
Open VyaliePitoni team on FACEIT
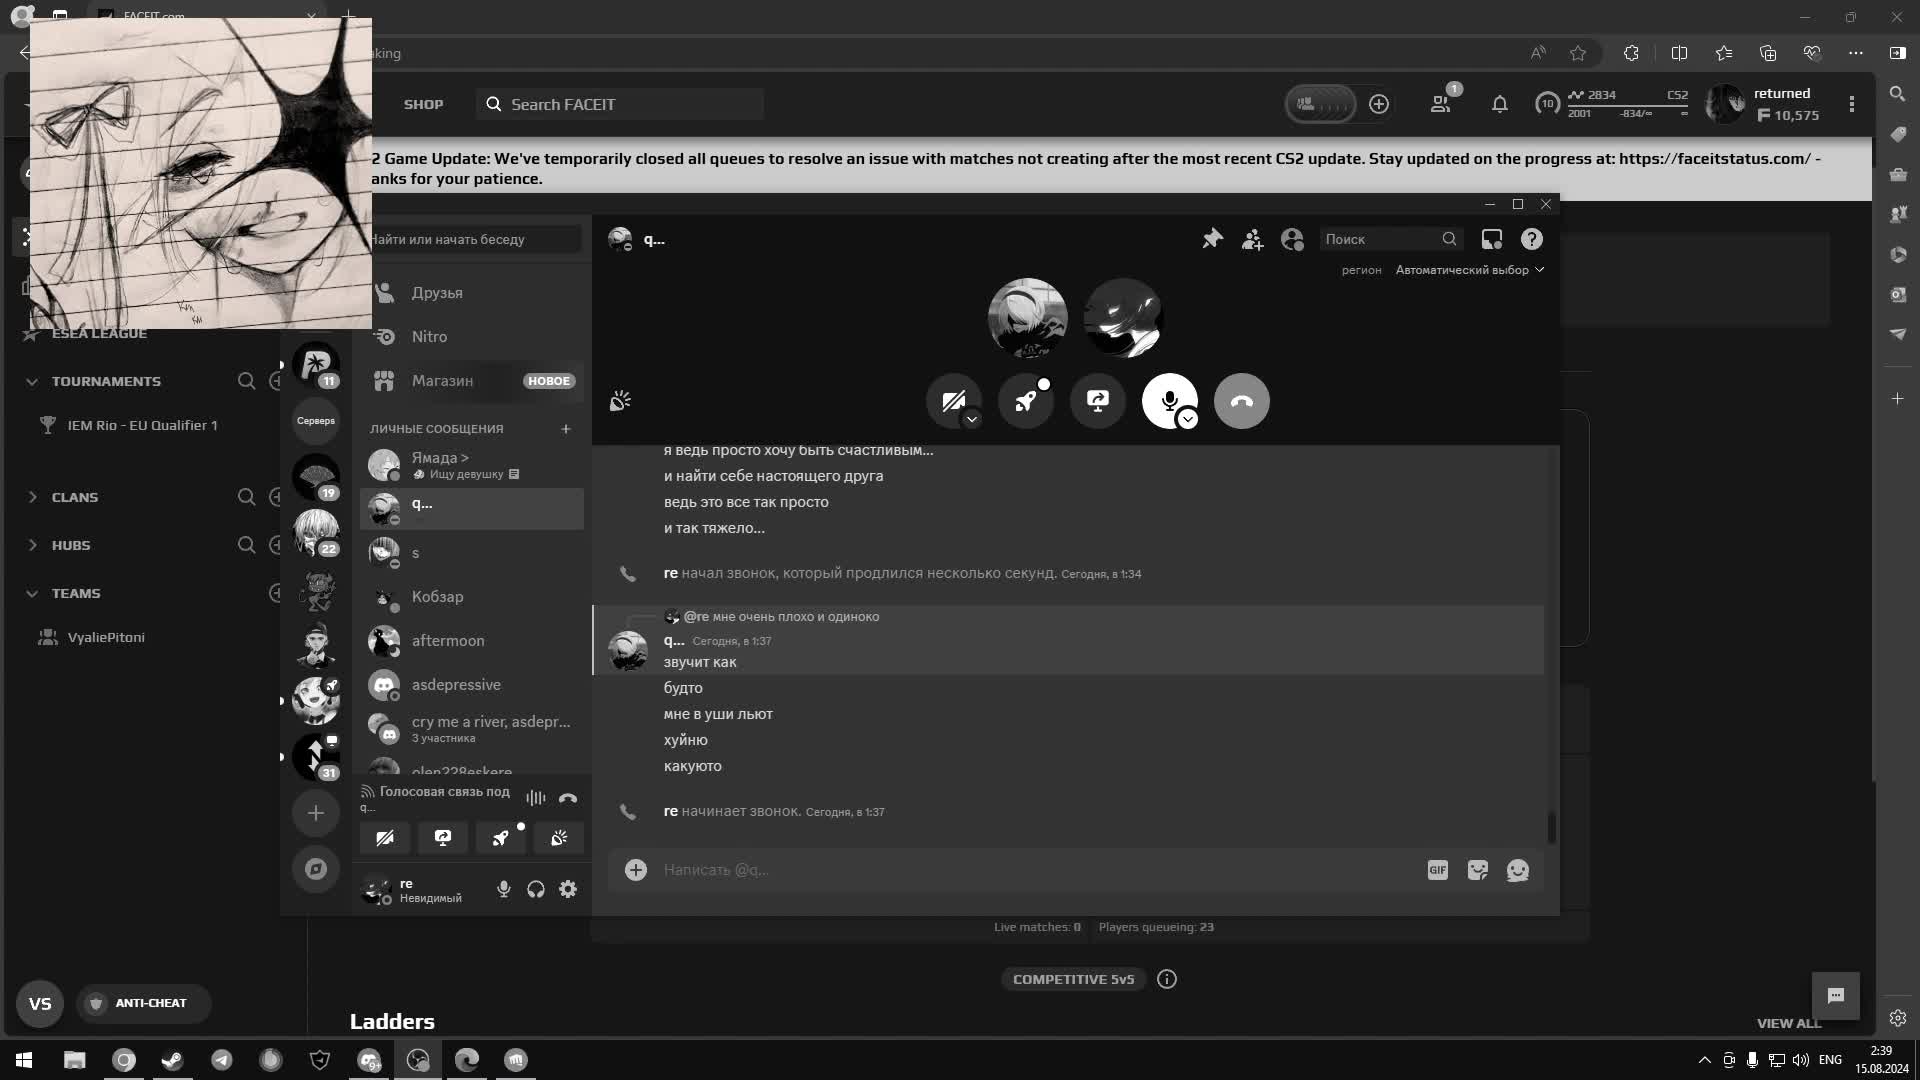tap(106, 637)
